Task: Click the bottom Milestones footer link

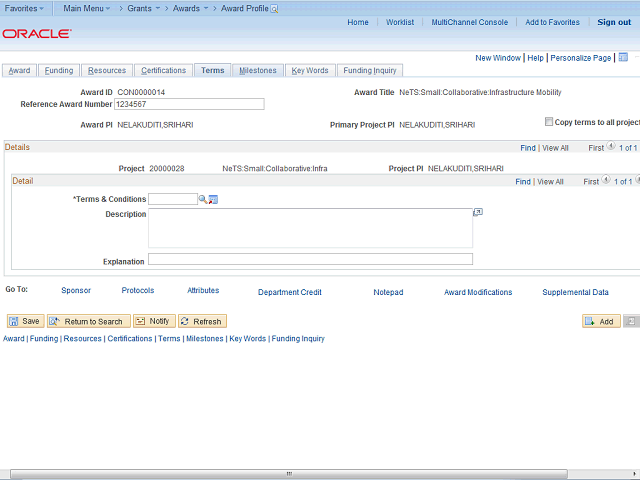Action: pos(205,338)
